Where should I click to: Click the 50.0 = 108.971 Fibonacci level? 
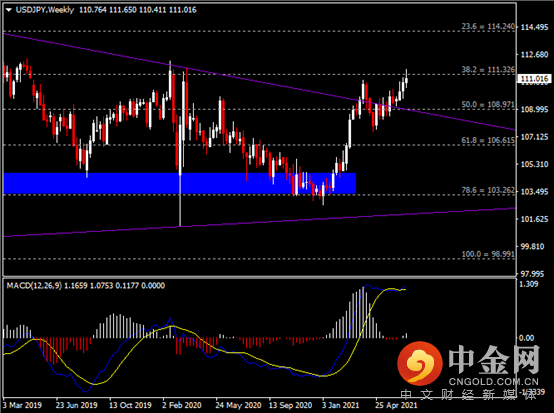[488, 105]
